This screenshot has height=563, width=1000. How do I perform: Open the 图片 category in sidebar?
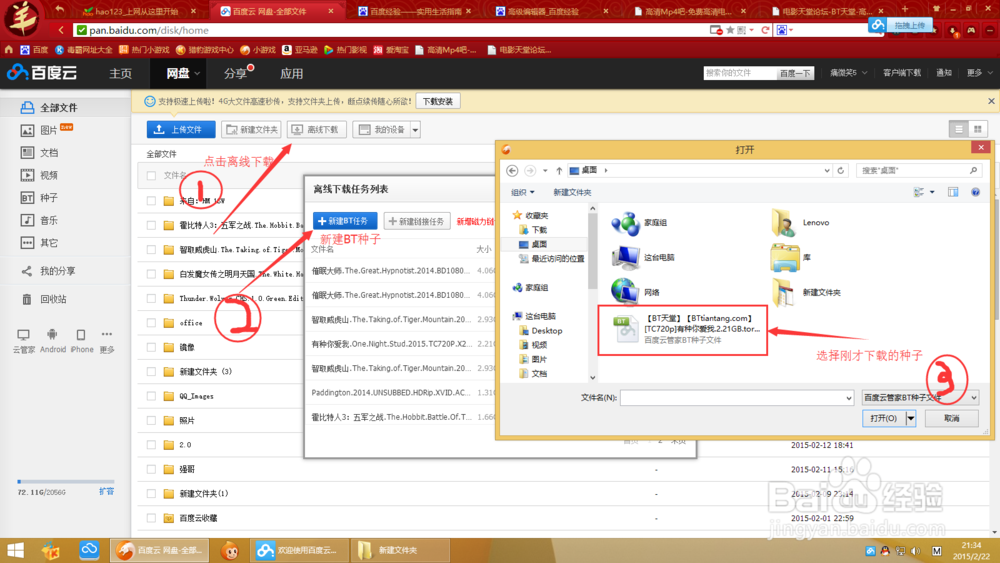(x=48, y=130)
